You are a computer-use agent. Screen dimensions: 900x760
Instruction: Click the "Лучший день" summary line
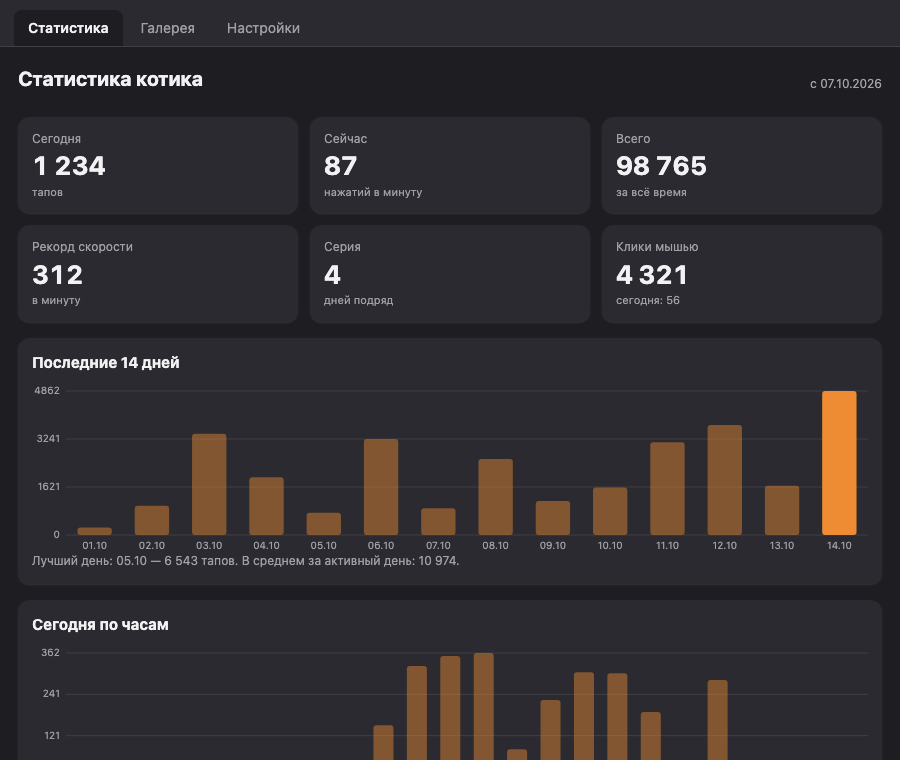tap(246, 561)
